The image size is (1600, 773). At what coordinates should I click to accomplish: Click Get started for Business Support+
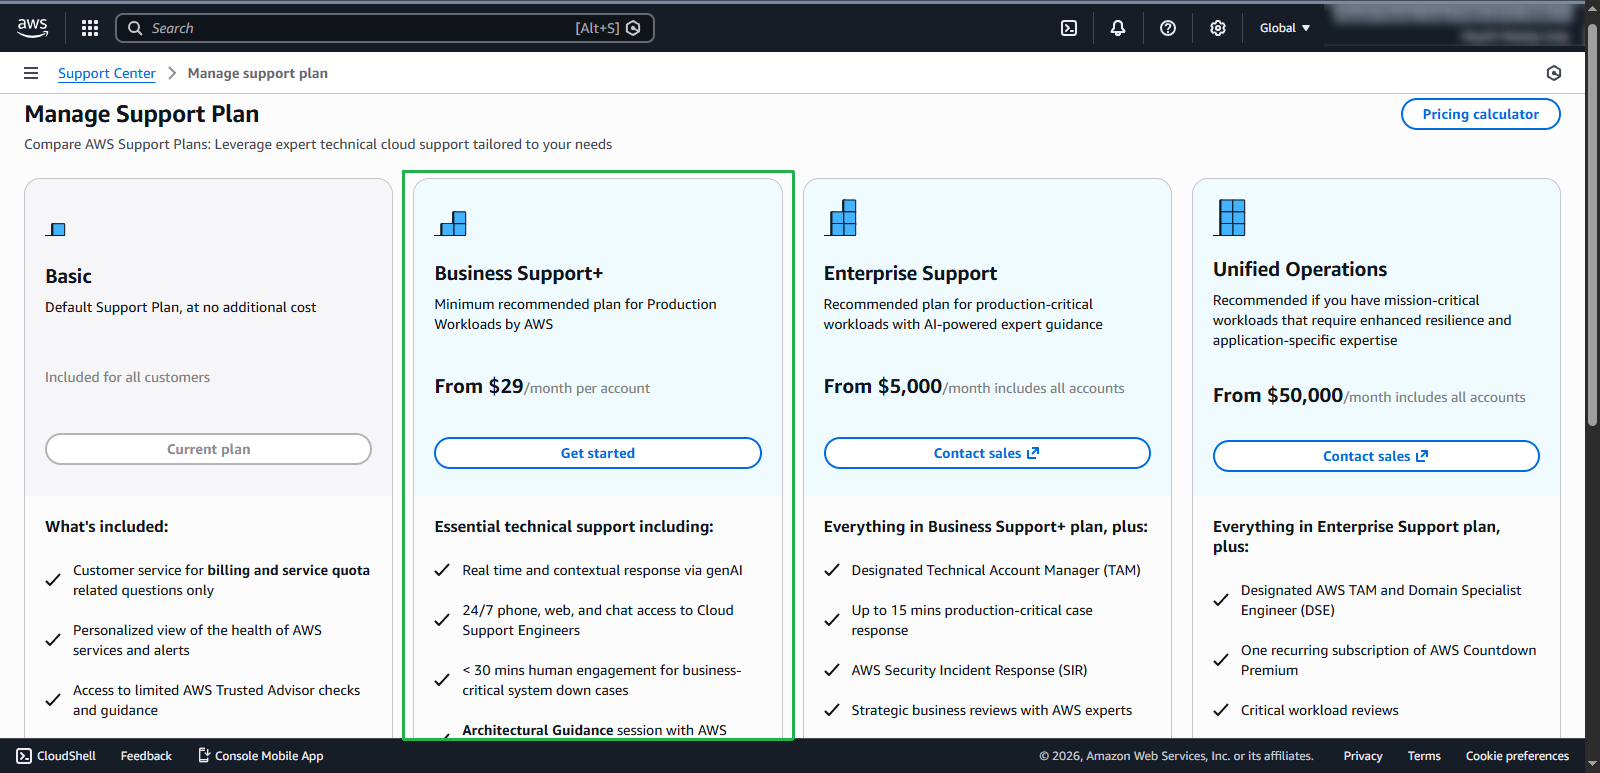tap(598, 453)
